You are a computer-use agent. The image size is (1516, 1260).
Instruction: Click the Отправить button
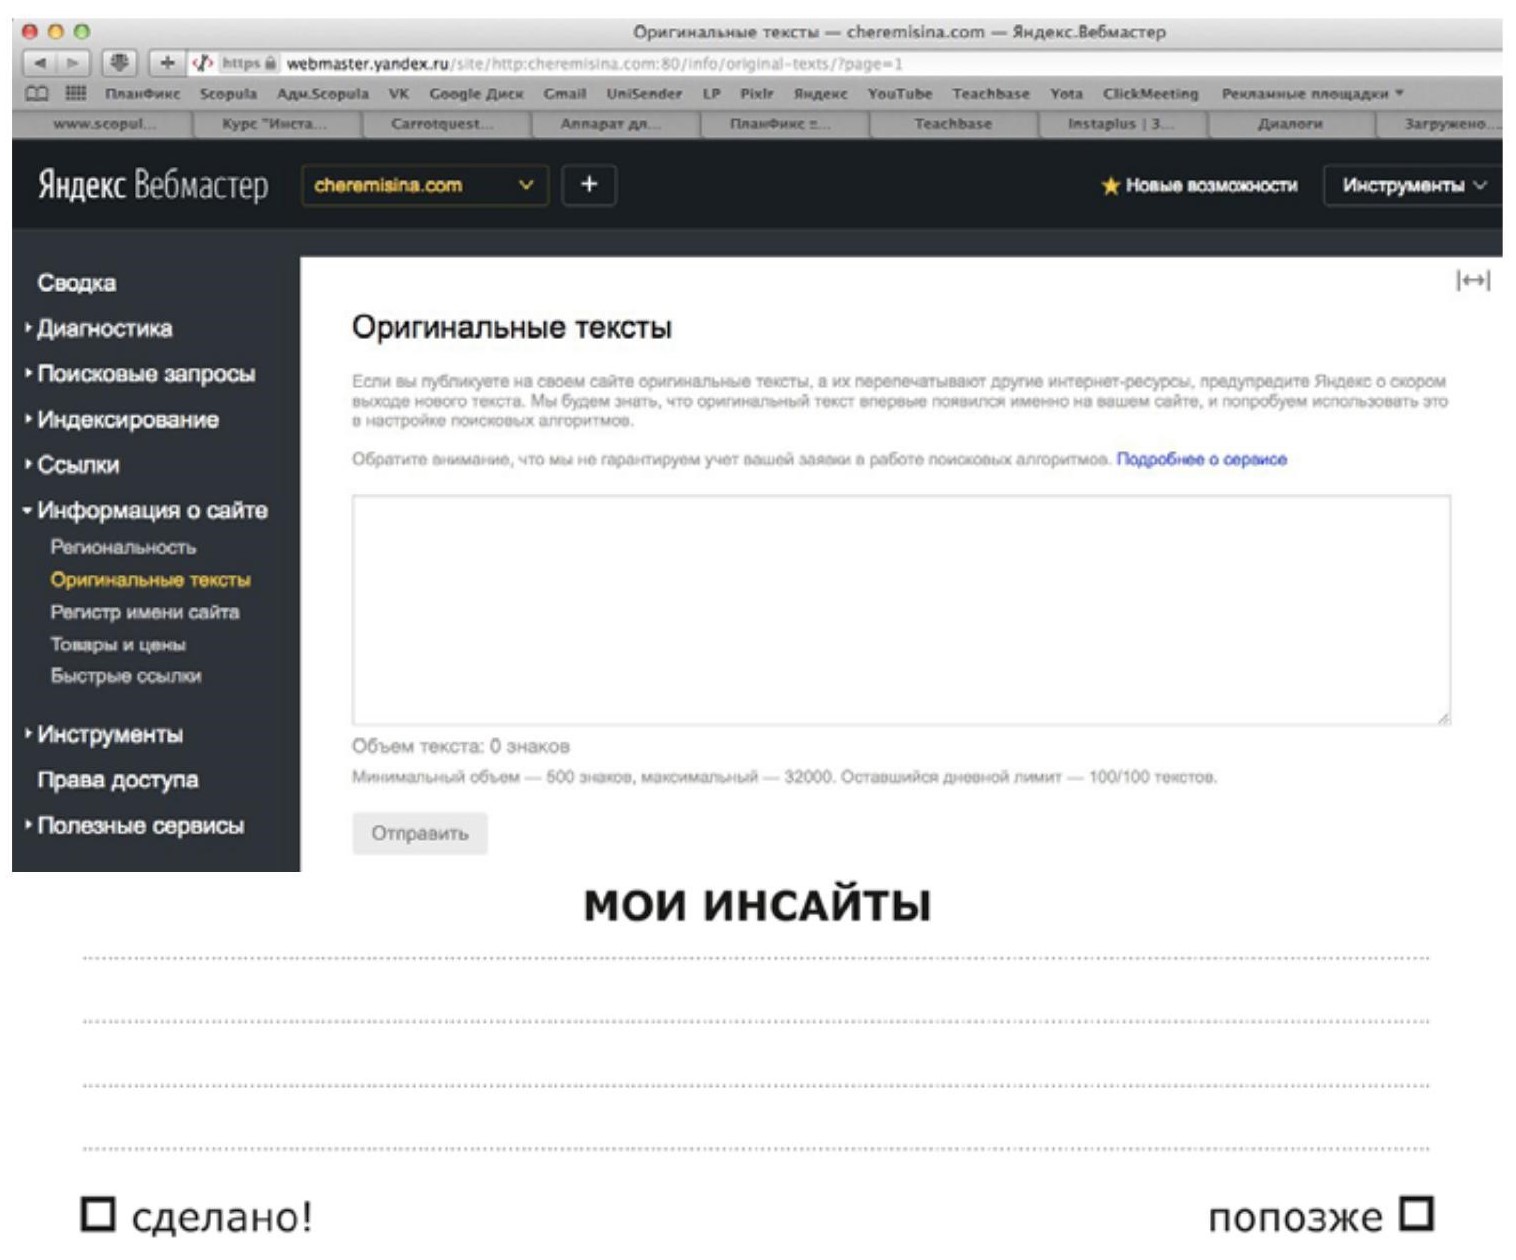420,833
